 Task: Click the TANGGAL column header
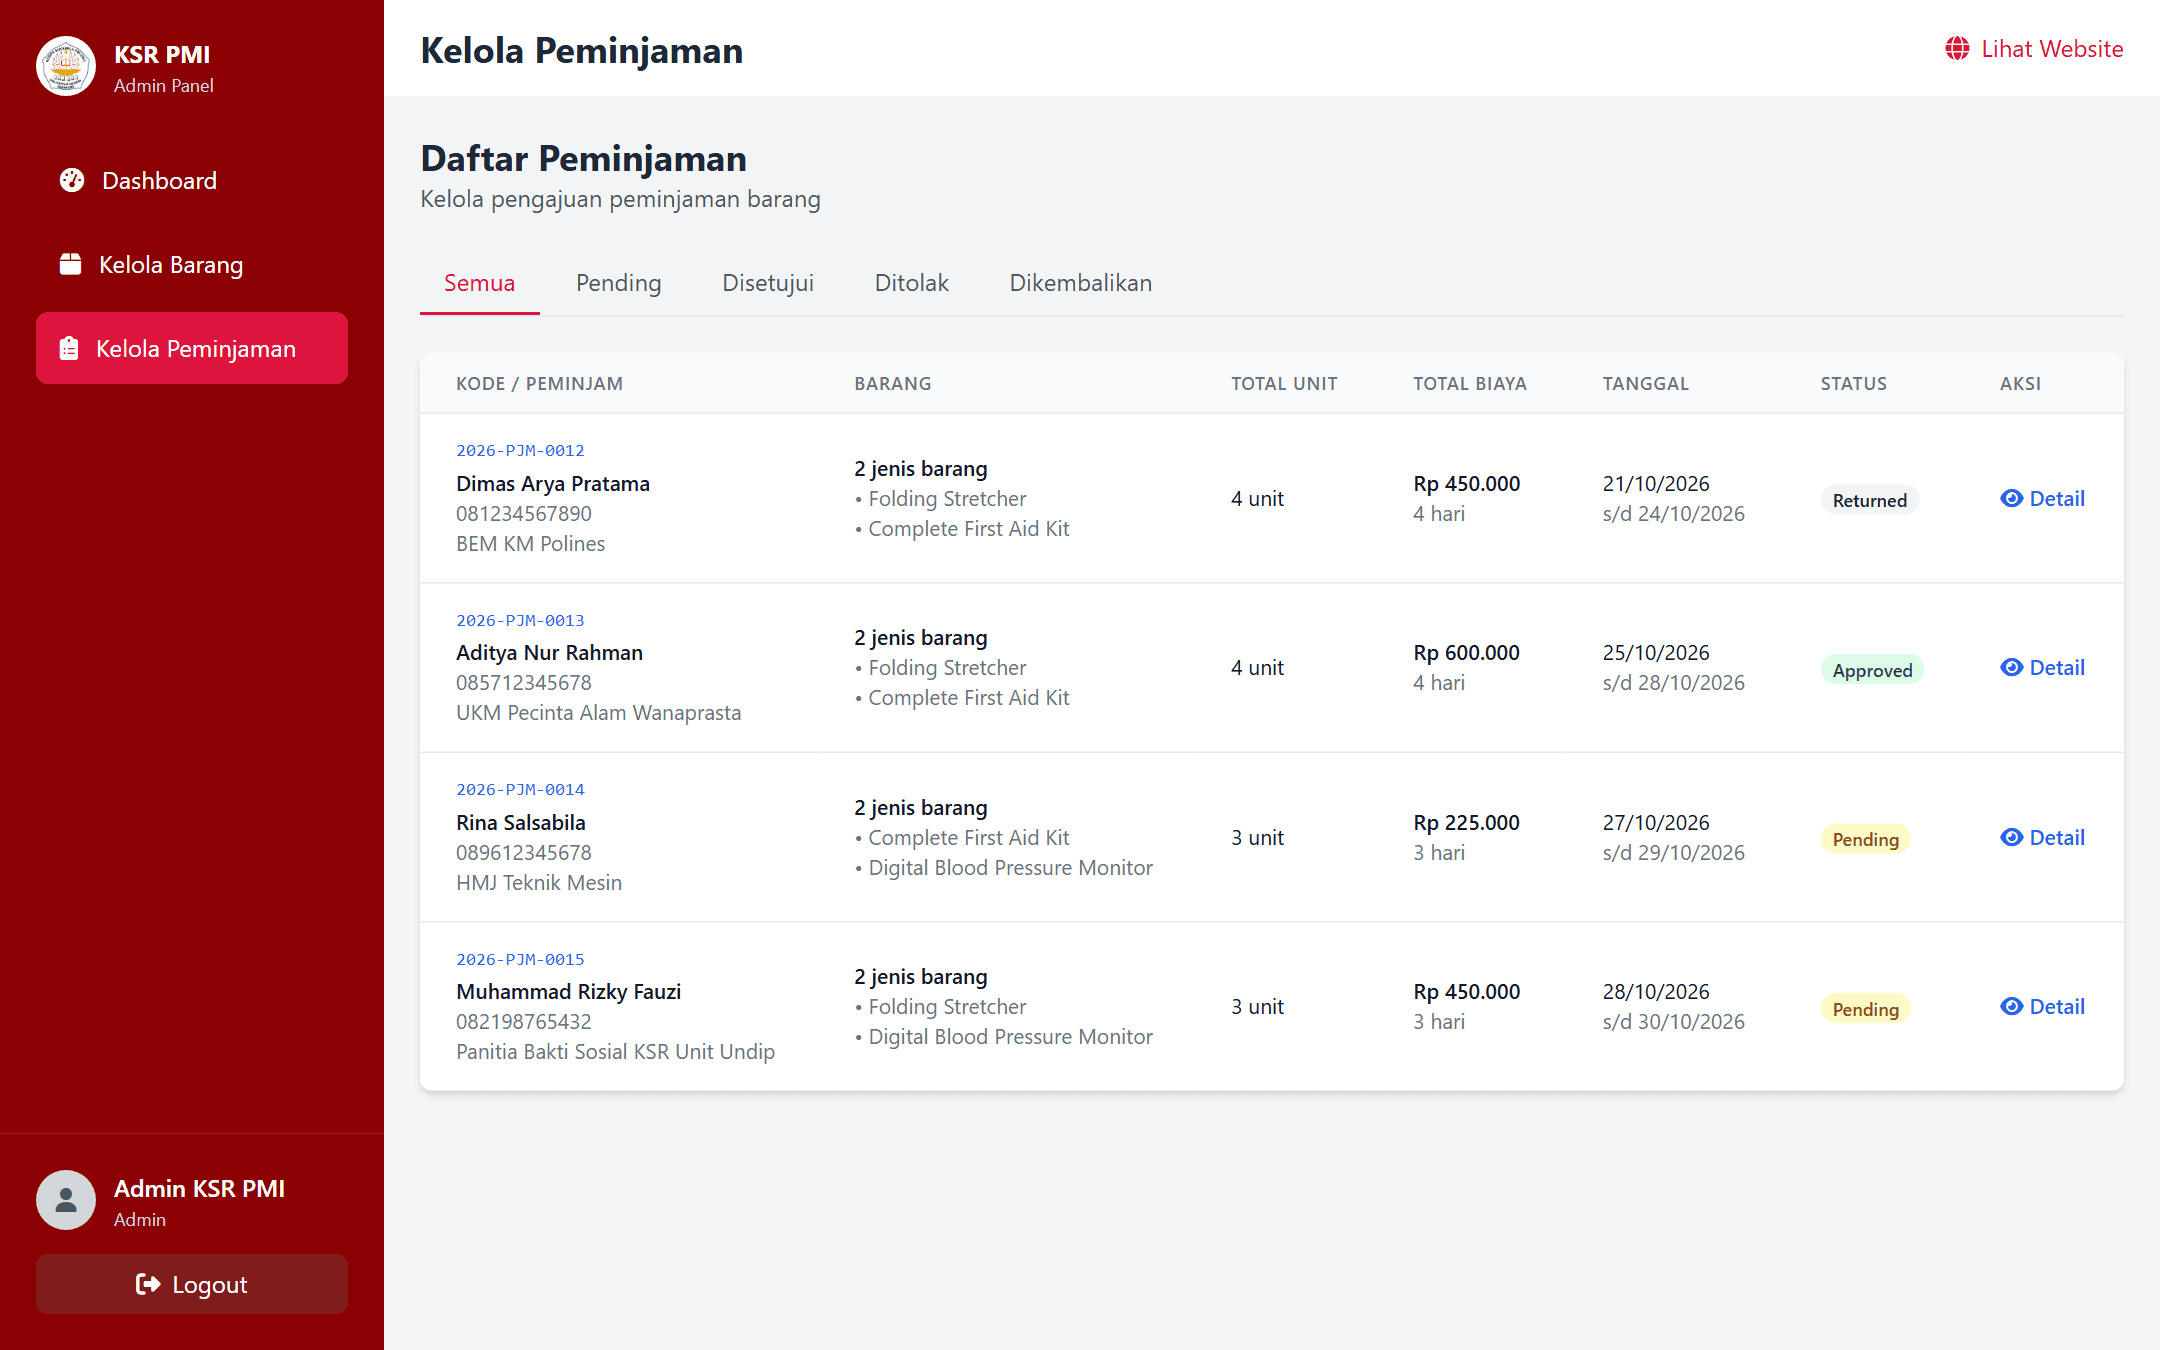click(x=1645, y=383)
